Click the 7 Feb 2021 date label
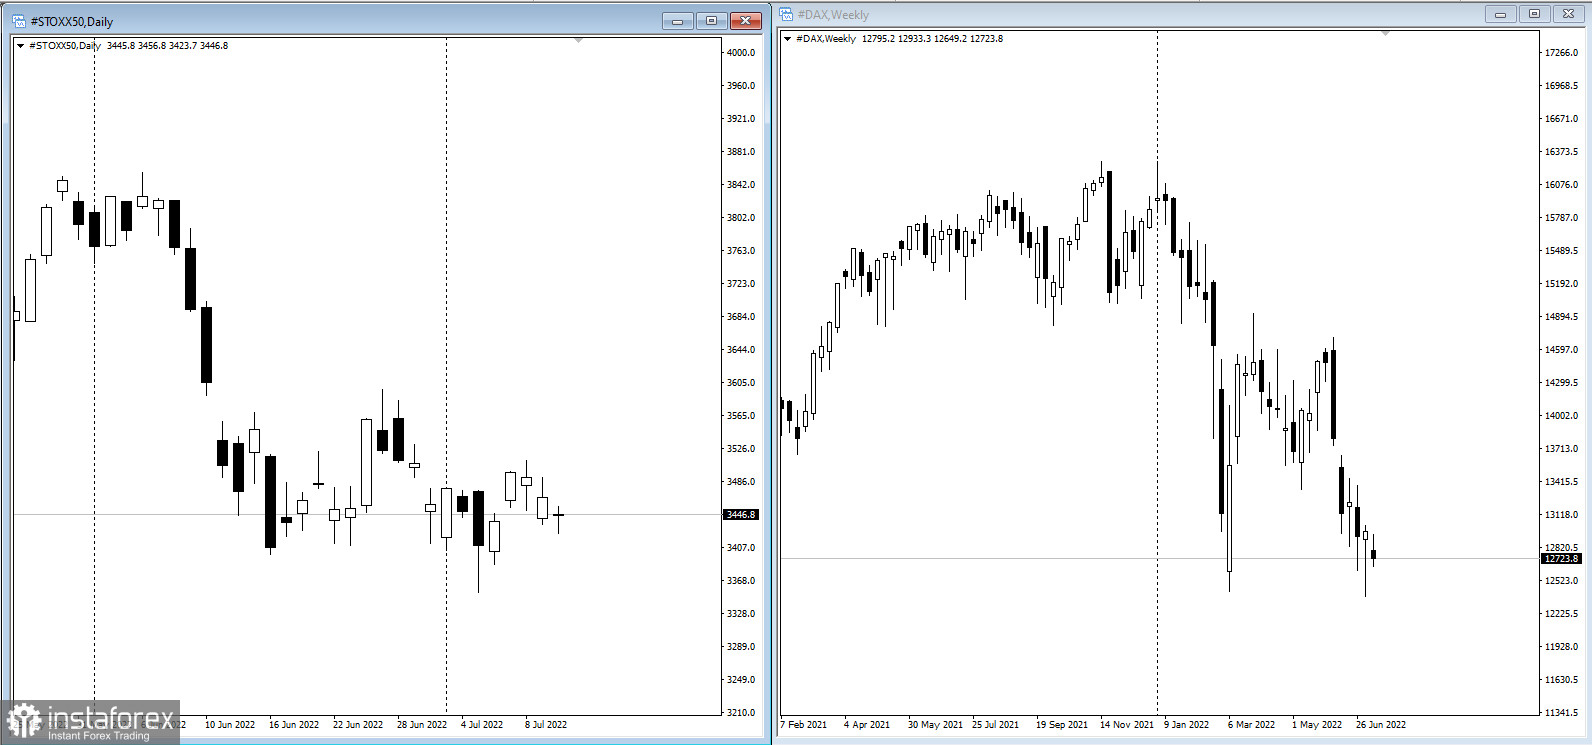Image resolution: width=1592 pixels, height=745 pixels. point(804,725)
